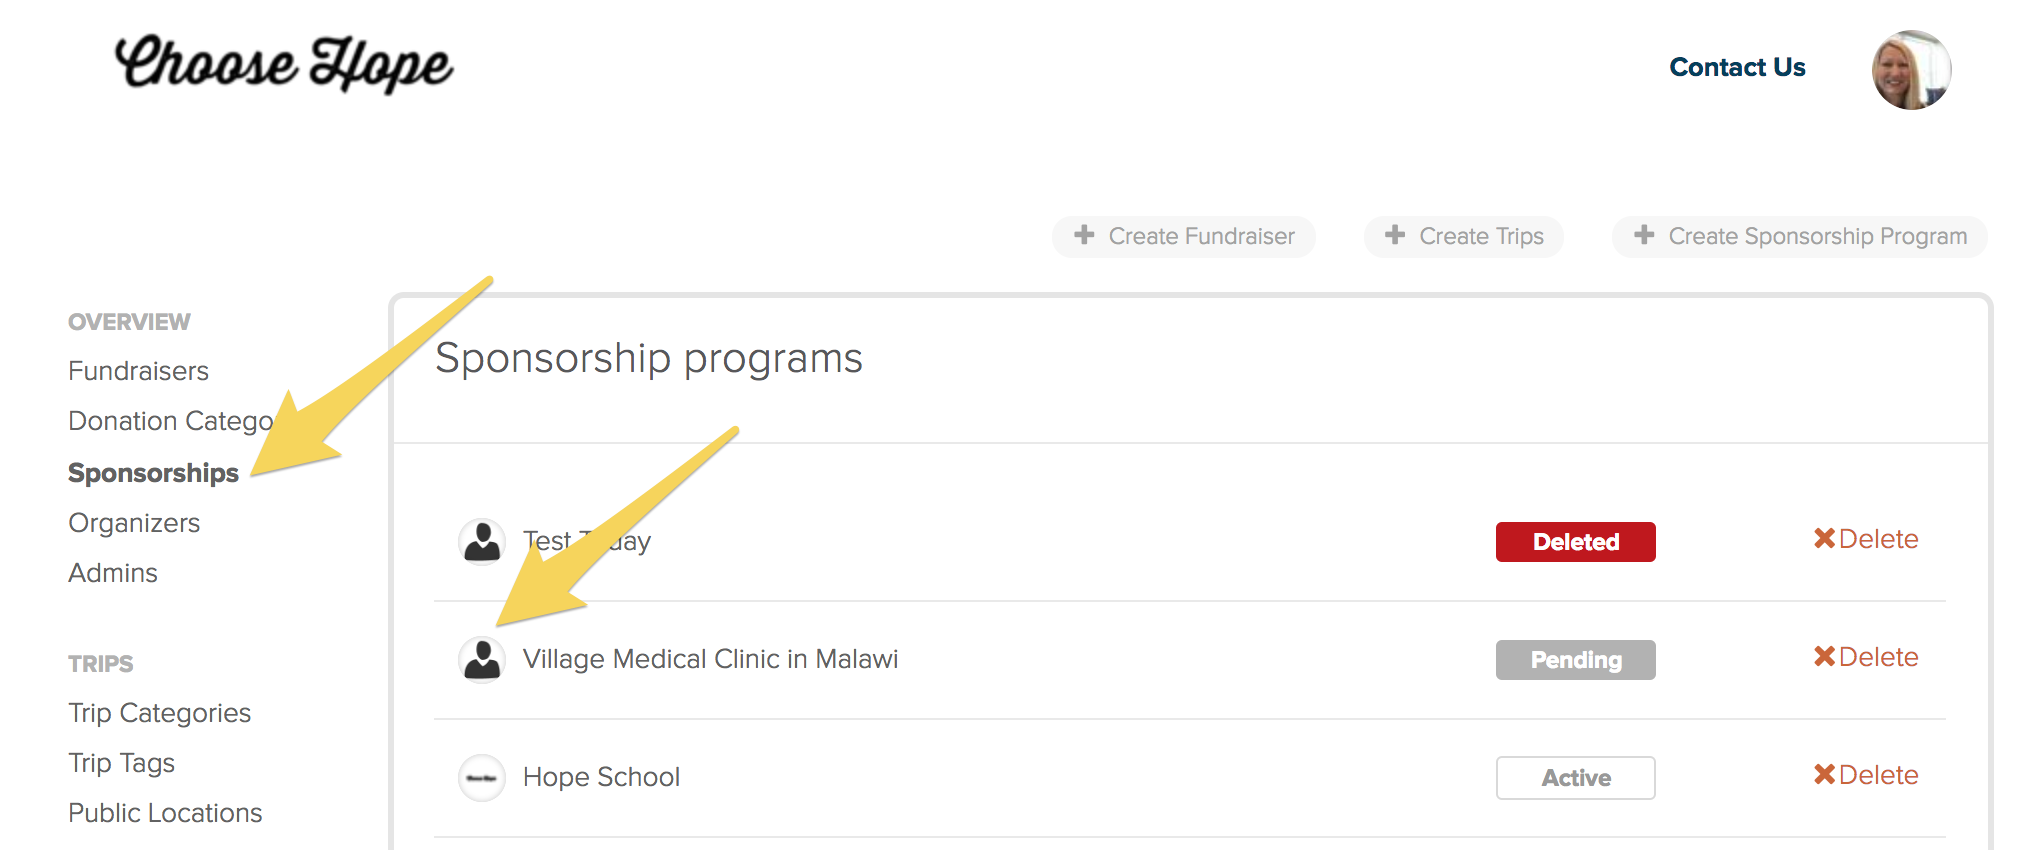Click the X icon for Village Medical Clinic
This screenshot has width=2020, height=850.
tap(1824, 657)
